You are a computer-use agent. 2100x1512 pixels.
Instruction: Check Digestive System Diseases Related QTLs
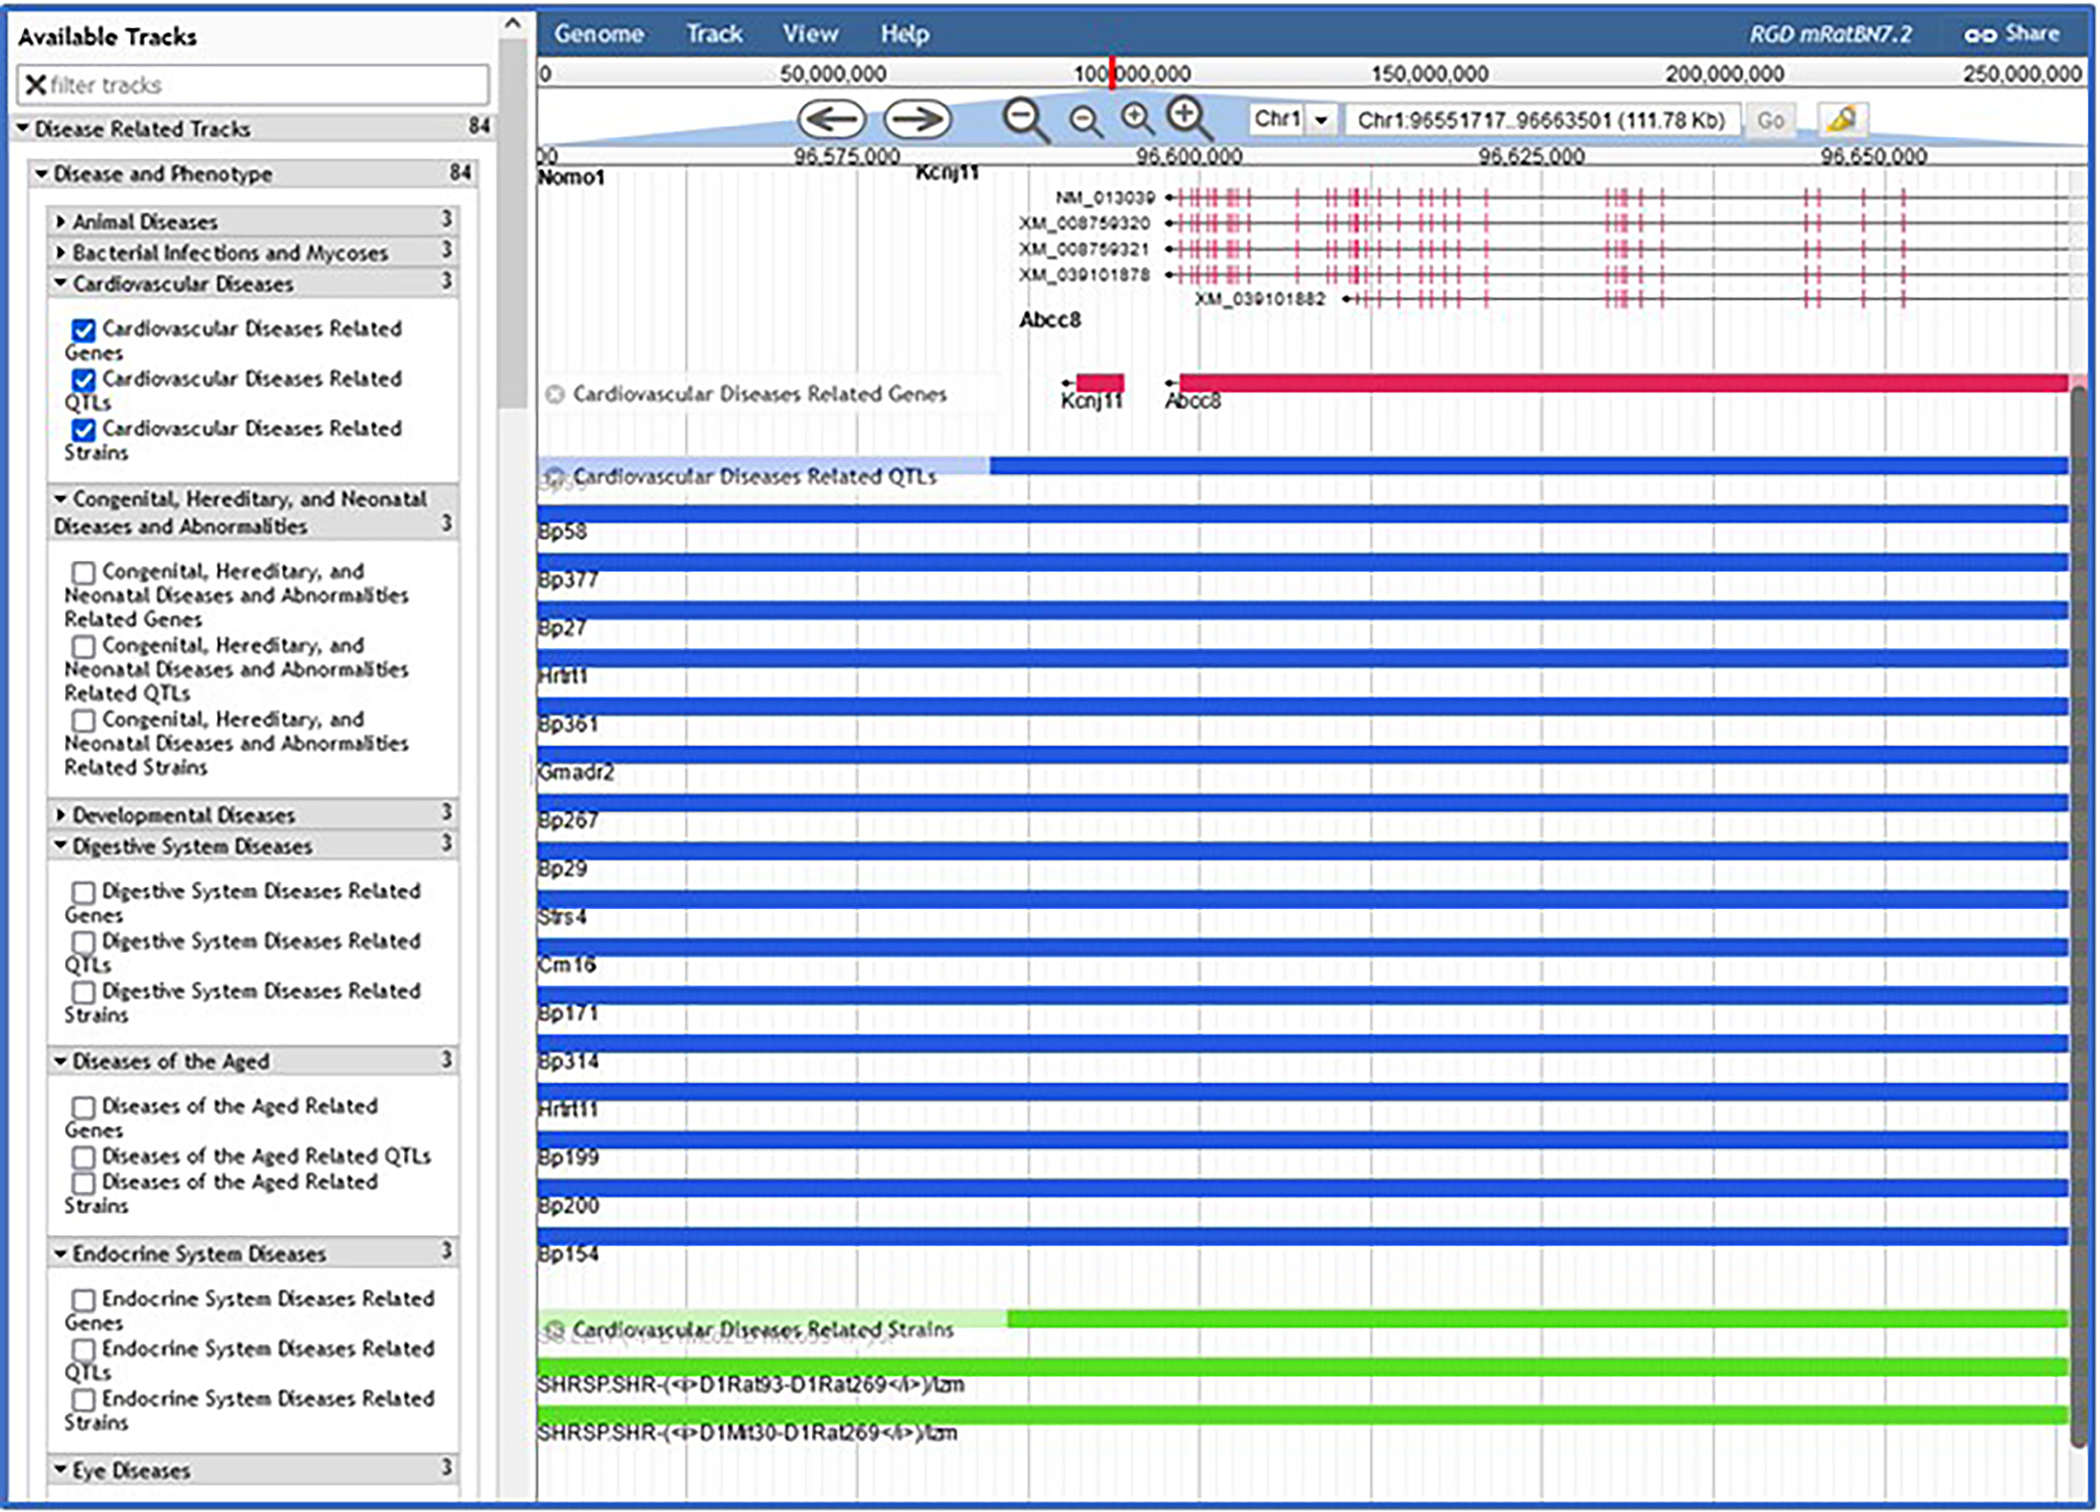(x=84, y=942)
